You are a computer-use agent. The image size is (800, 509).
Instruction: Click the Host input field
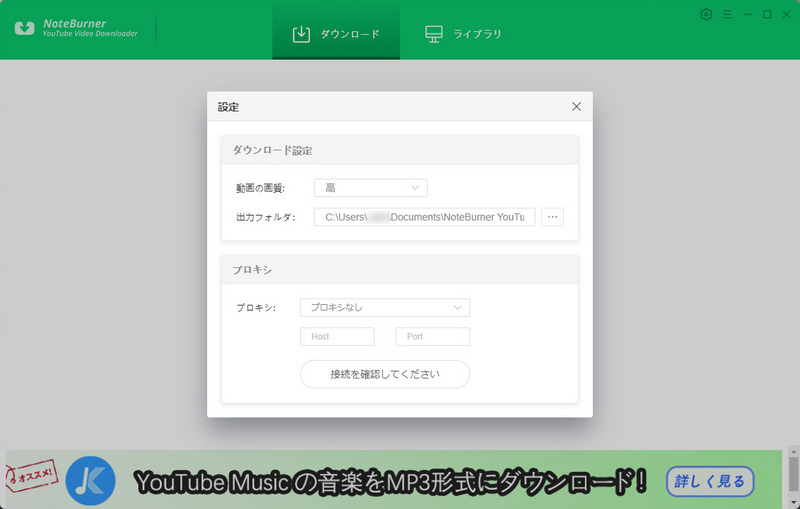point(337,337)
